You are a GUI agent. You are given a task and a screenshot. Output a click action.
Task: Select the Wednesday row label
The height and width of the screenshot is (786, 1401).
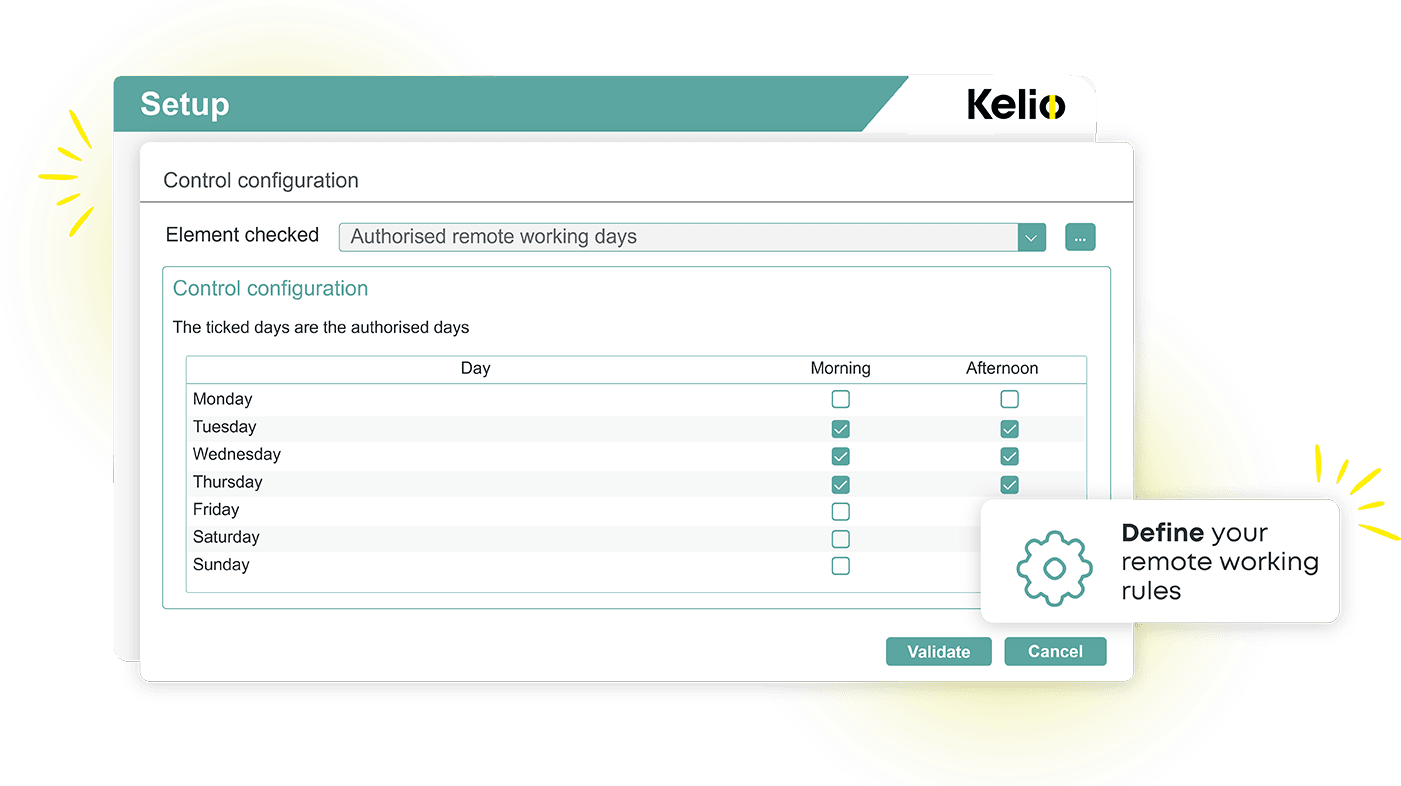coord(236,454)
